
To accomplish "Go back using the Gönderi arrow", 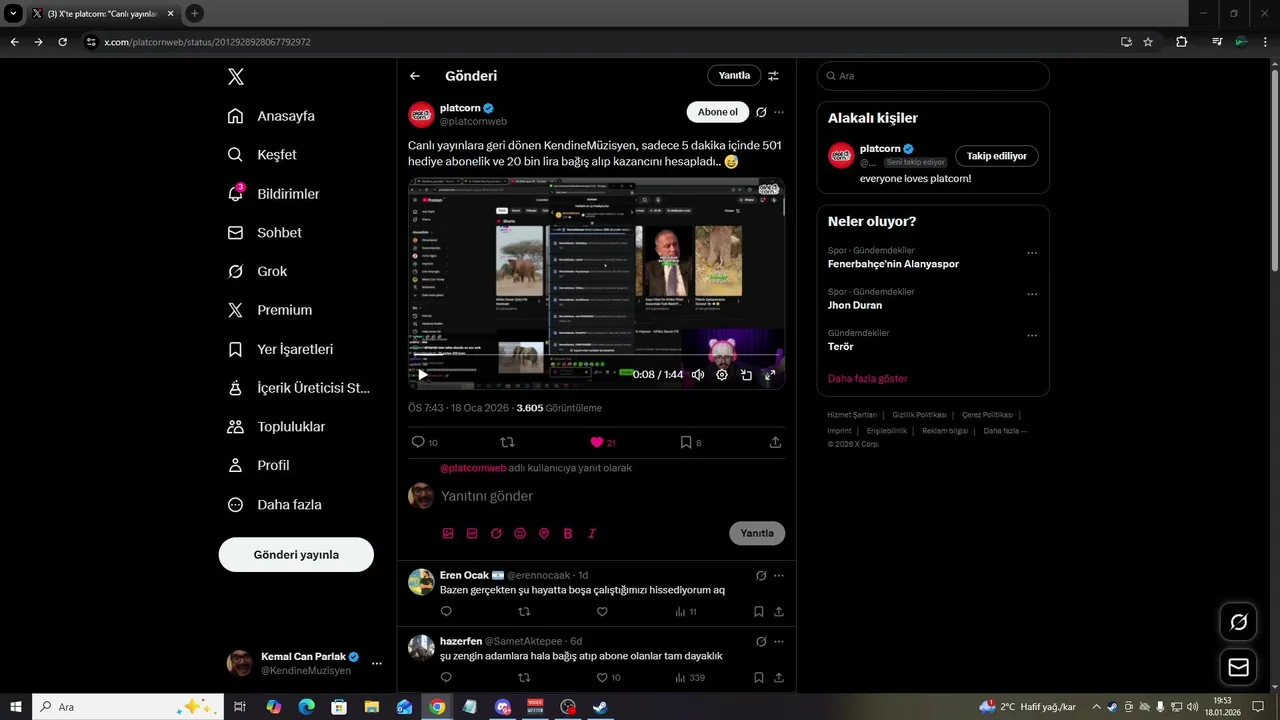I will coord(415,76).
